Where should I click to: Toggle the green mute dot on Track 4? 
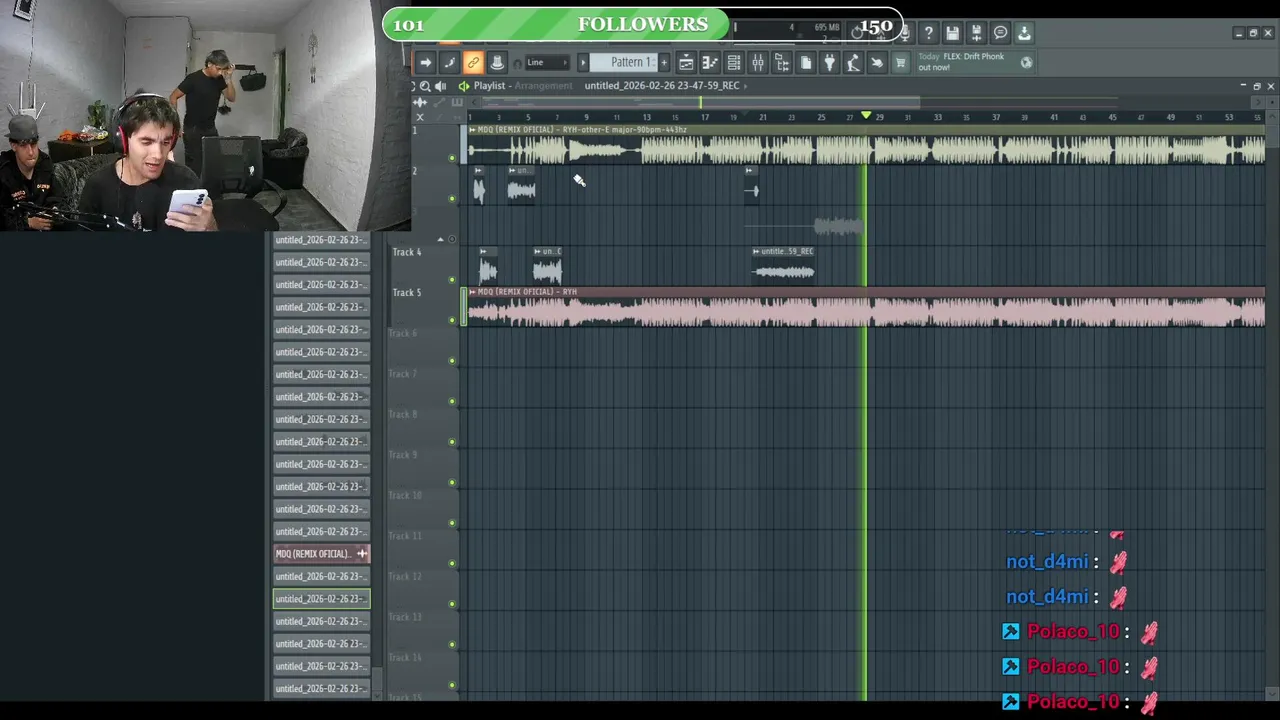click(452, 280)
